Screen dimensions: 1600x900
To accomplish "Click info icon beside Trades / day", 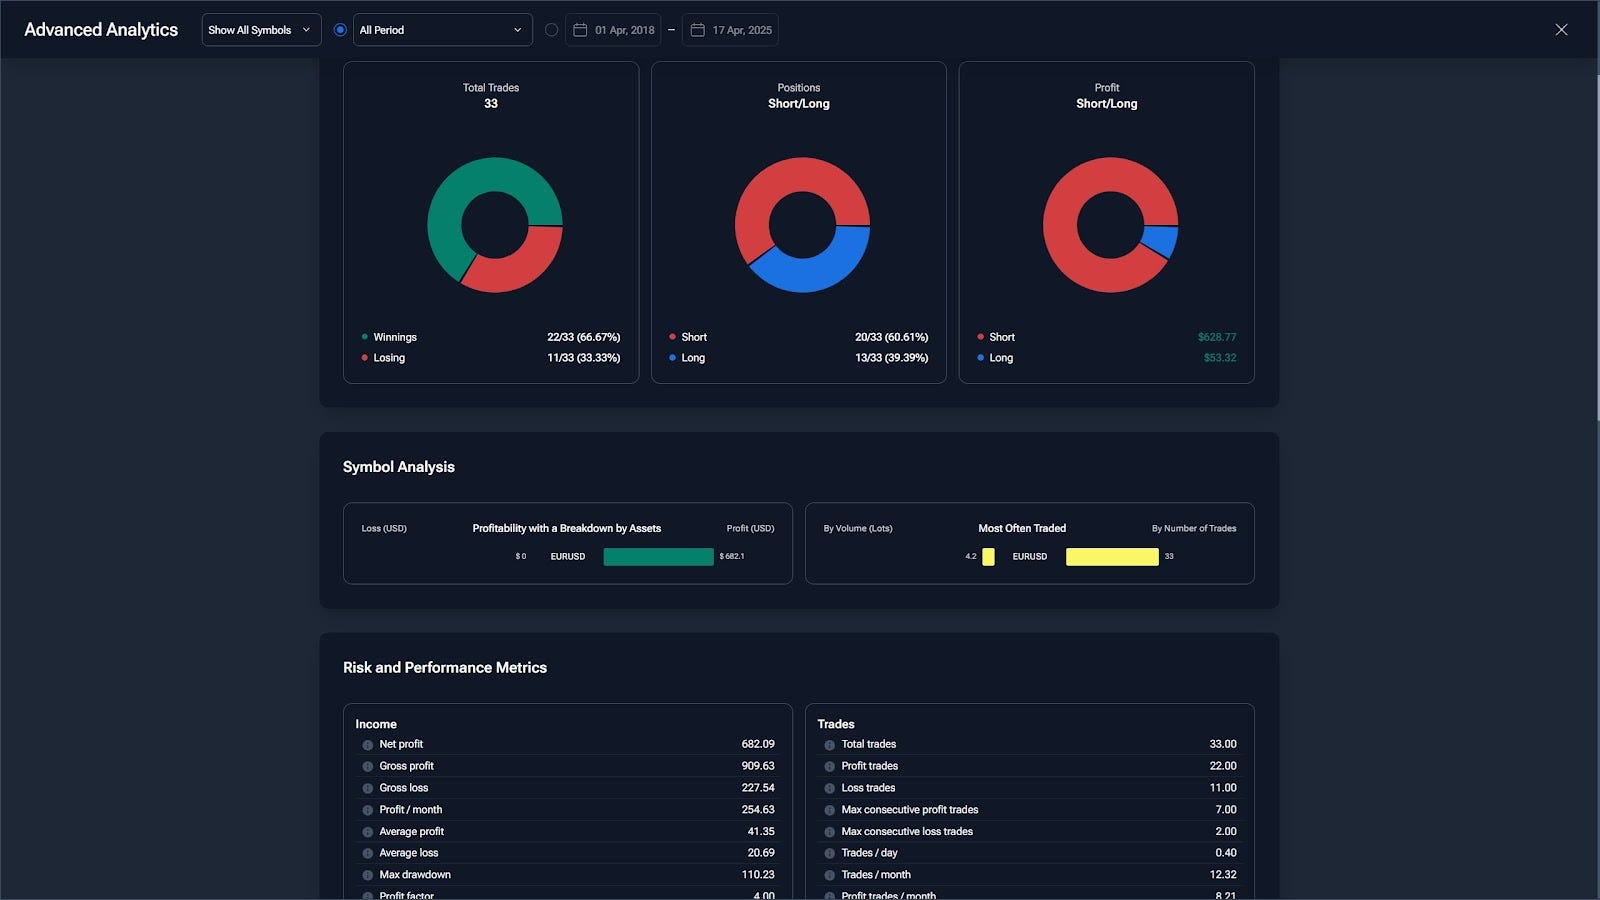I will (829, 854).
